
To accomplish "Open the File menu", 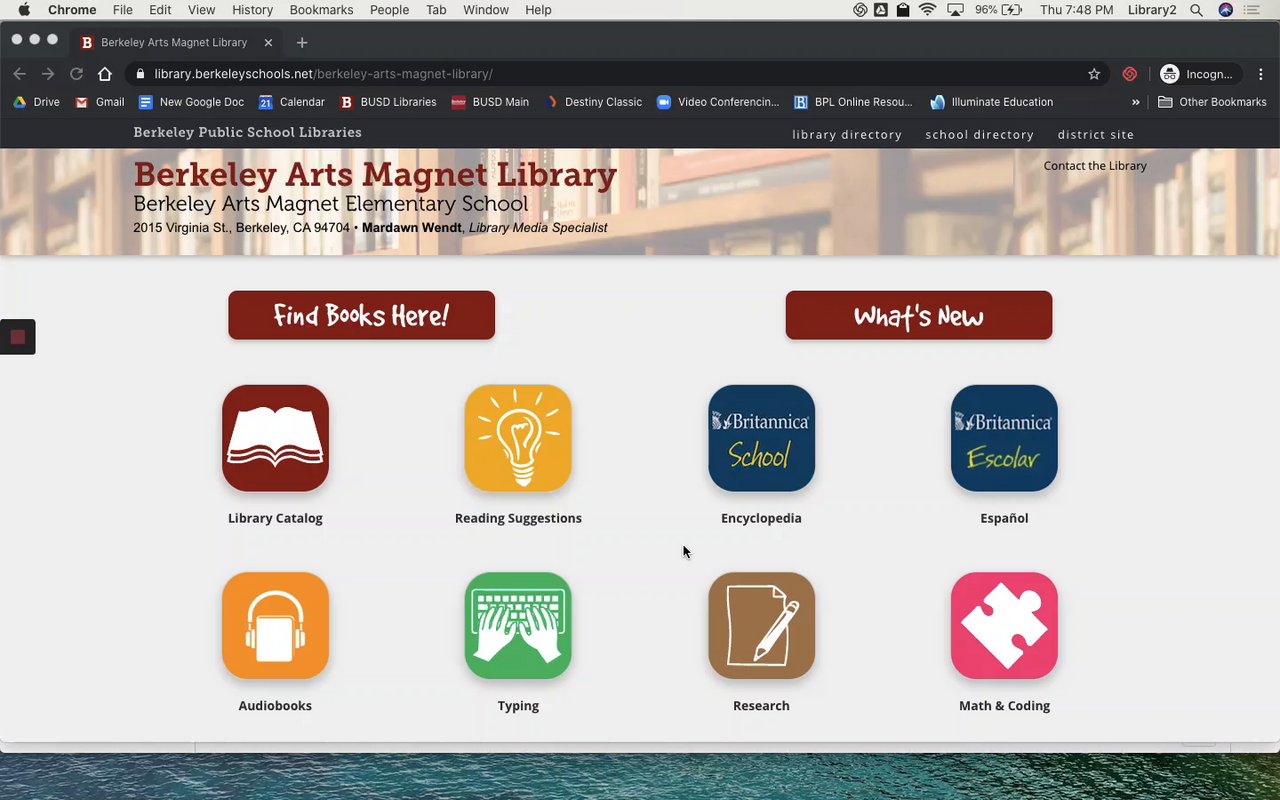I will (x=123, y=10).
